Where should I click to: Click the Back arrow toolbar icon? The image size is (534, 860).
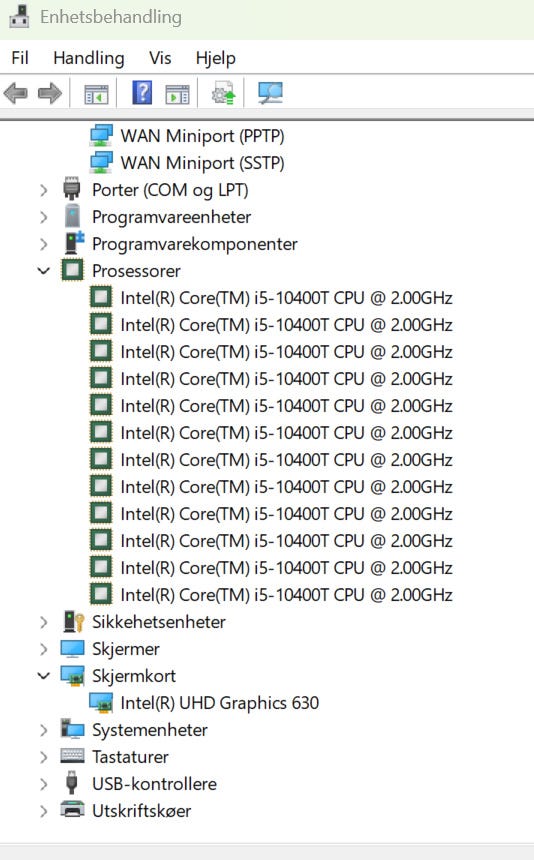(x=15, y=93)
